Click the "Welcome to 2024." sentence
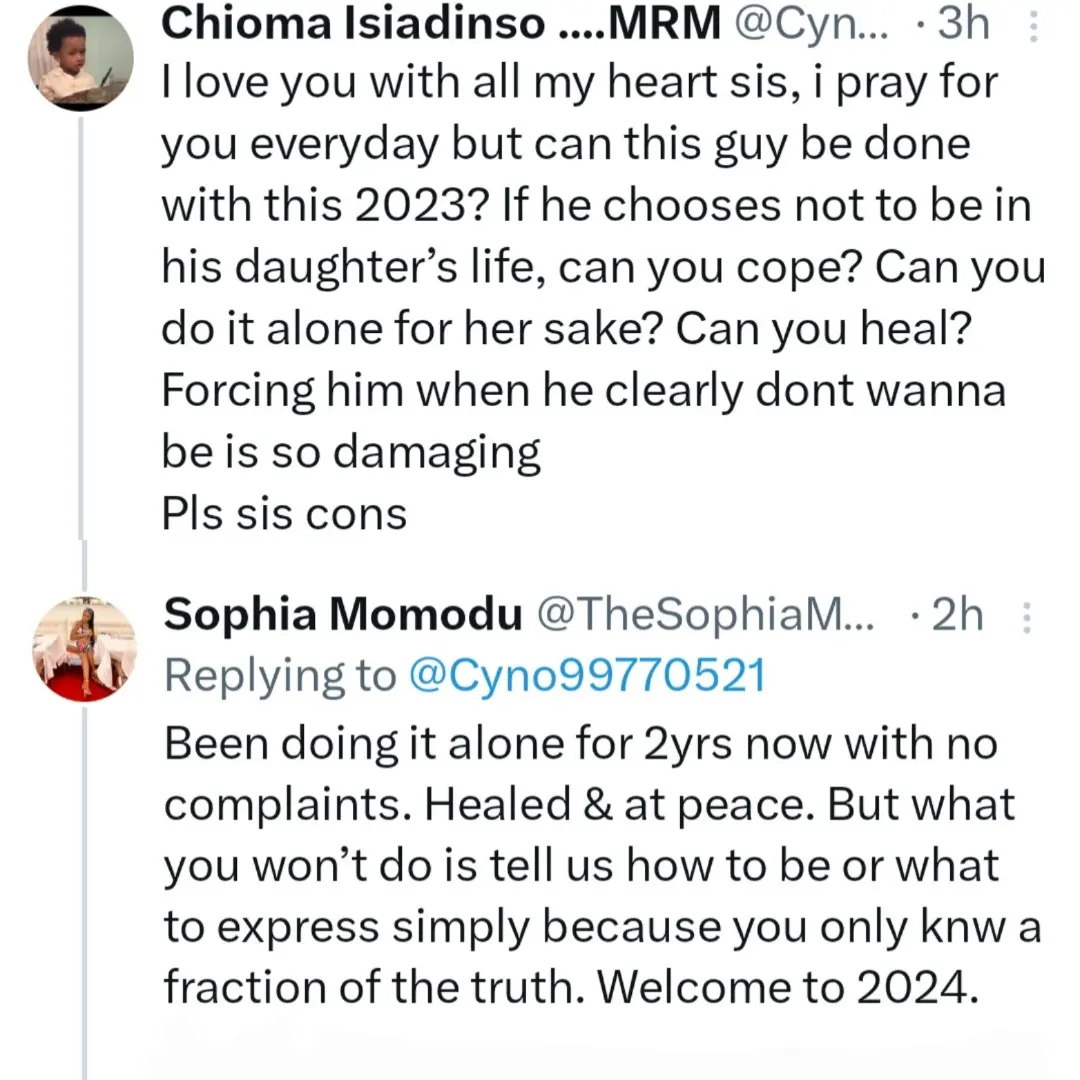This screenshot has width=1080, height=1080. [788, 990]
